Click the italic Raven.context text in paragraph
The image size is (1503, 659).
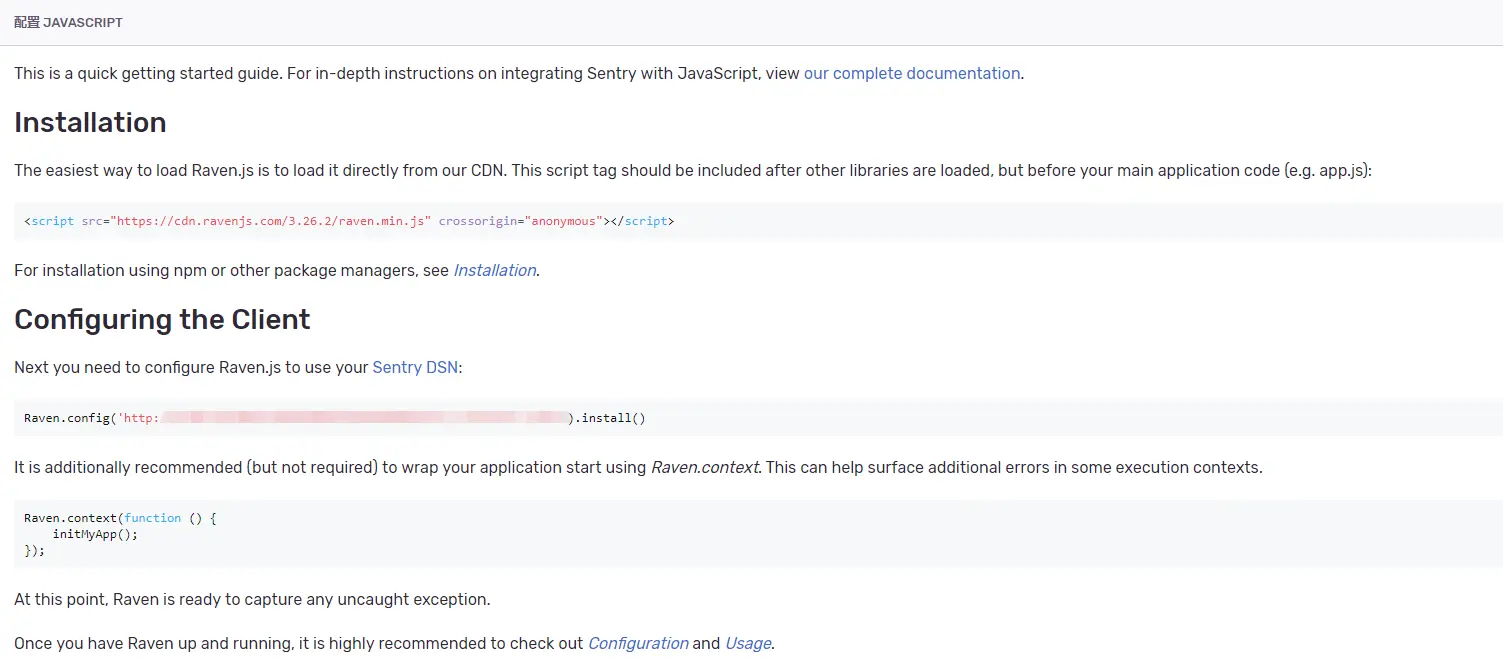click(x=705, y=467)
